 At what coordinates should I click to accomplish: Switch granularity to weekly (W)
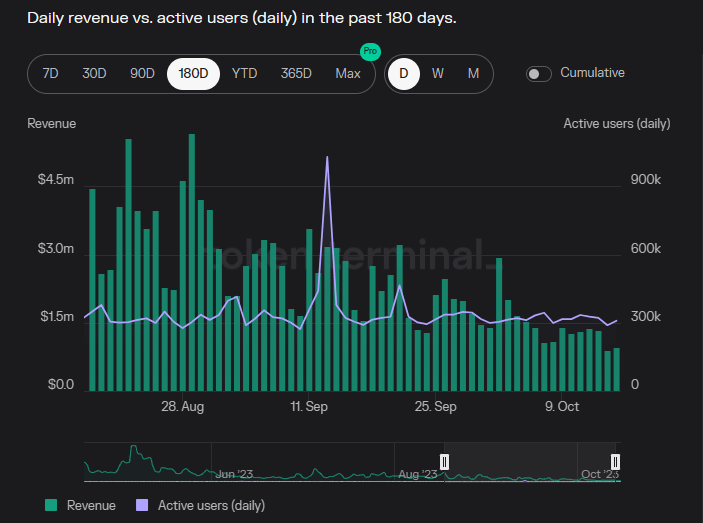click(x=438, y=73)
